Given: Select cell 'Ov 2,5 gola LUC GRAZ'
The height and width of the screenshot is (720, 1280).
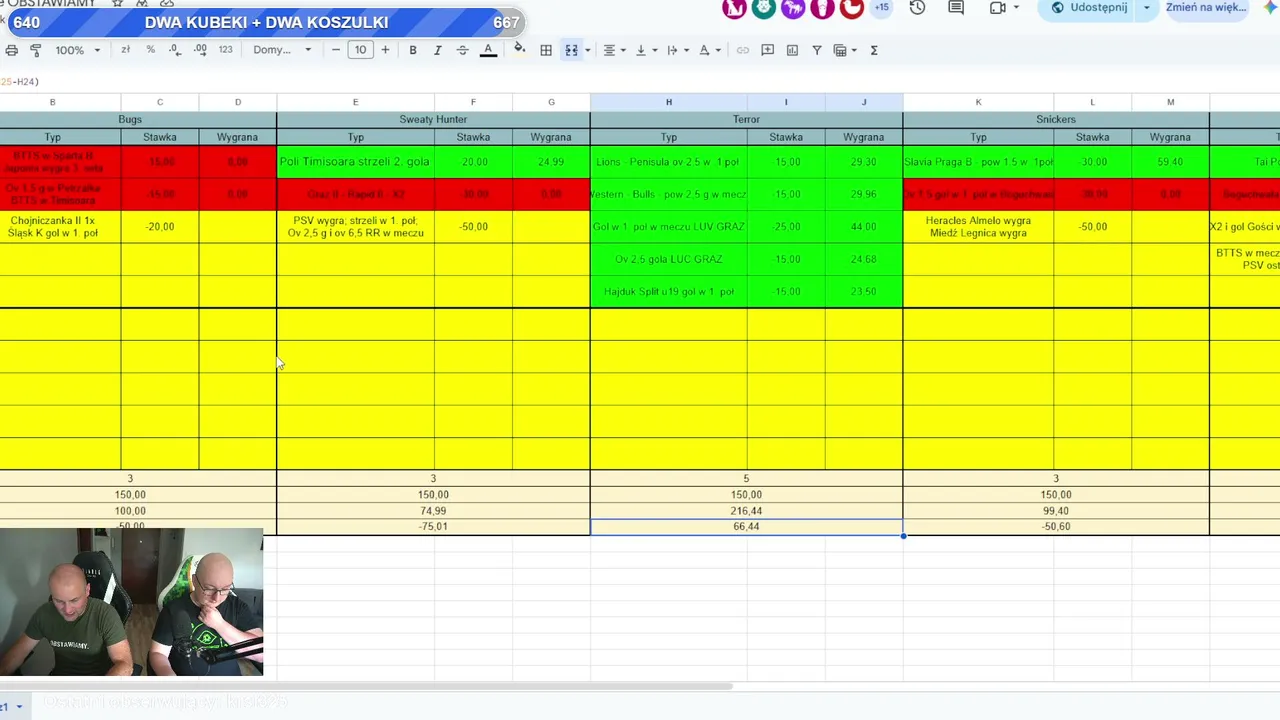Looking at the screenshot, I should (668, 259).
